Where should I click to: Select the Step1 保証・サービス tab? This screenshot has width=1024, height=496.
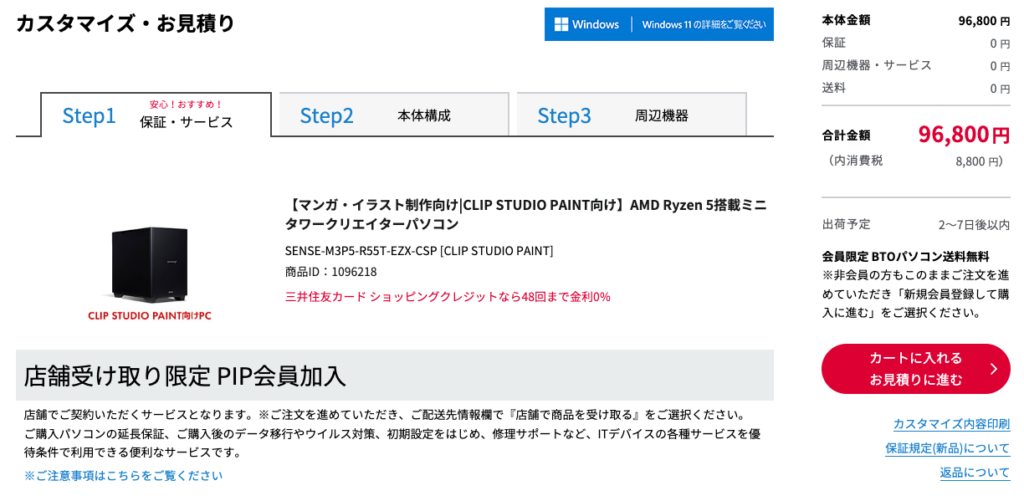[x=155, y=116]
